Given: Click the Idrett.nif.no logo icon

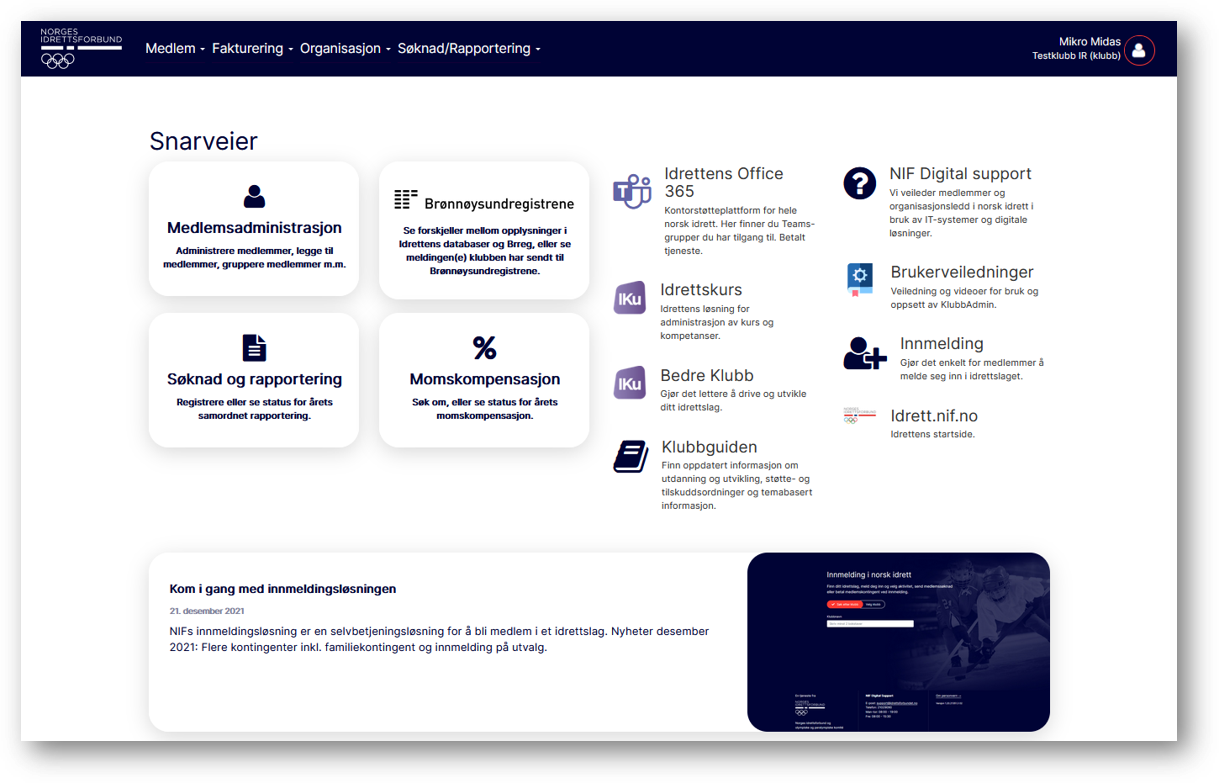Looking at the screenshot, I should coord(860,416).
